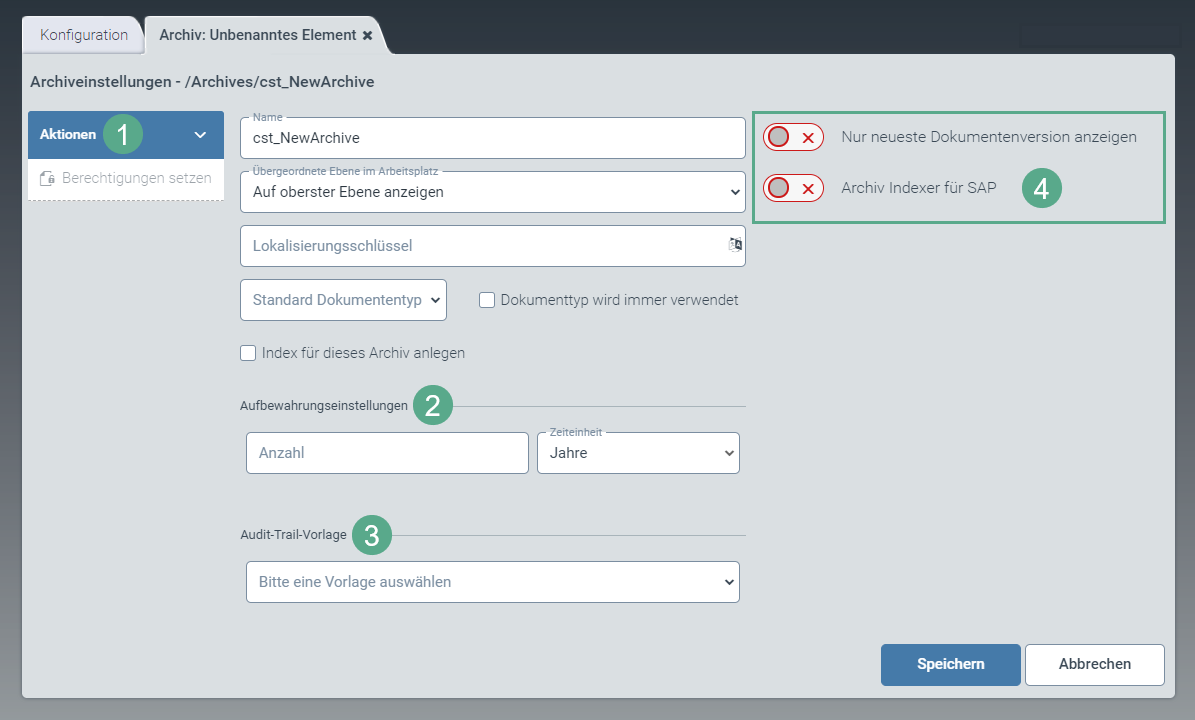This screenshot has width=1195, height=720.
Task: Click green numbered marker 4
Action: [1041, 188]
